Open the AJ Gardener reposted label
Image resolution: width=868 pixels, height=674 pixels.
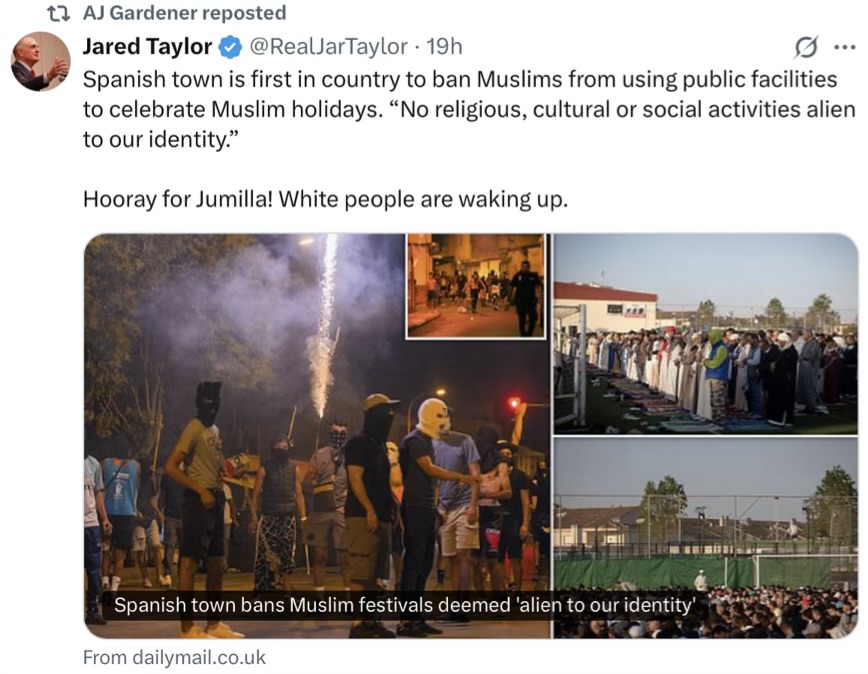[184, 13]
